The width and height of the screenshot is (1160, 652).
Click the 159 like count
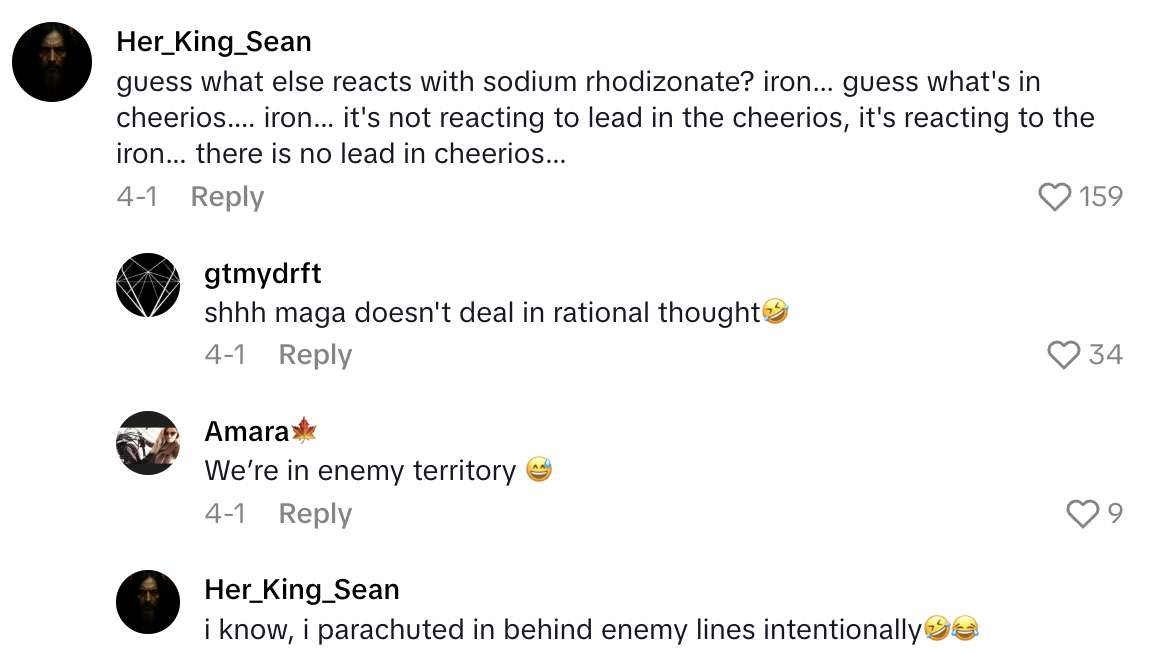pos(1101,197)
